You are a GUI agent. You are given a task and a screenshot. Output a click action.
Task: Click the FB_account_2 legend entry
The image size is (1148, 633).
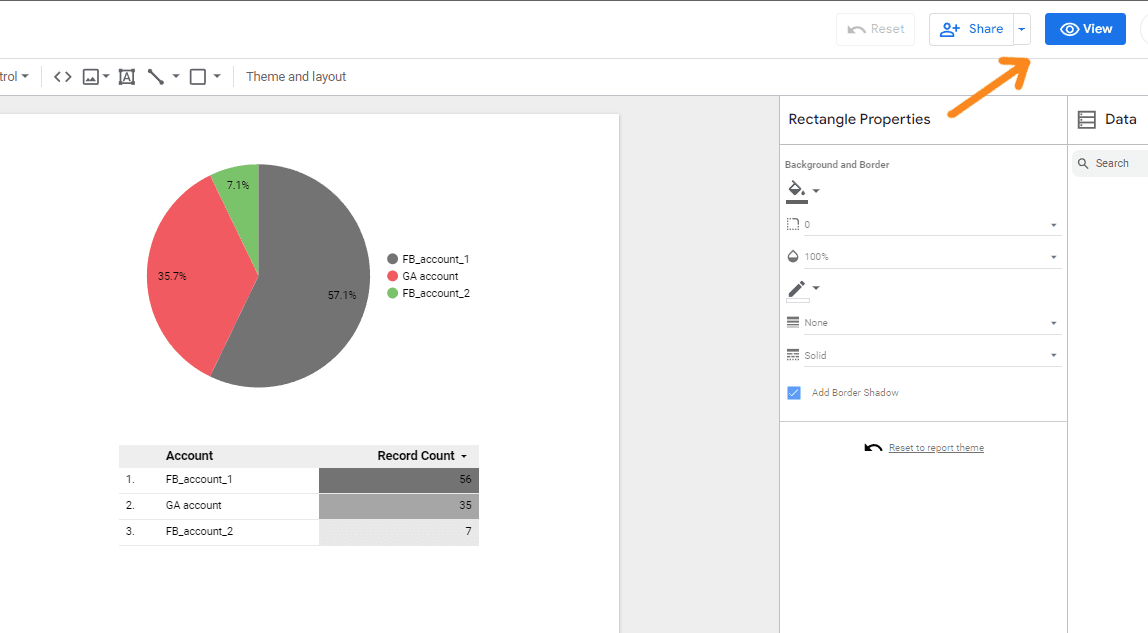point(428,293)
